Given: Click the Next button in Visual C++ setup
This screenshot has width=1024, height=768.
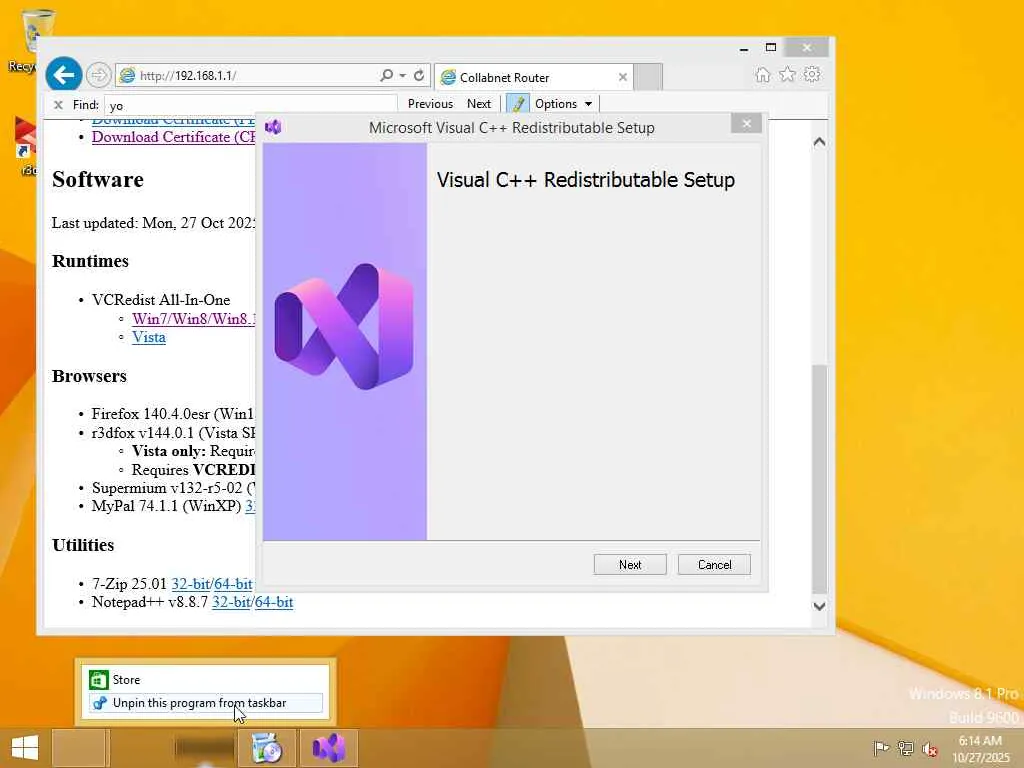Looking at the screenshot, I should point(630,565).
